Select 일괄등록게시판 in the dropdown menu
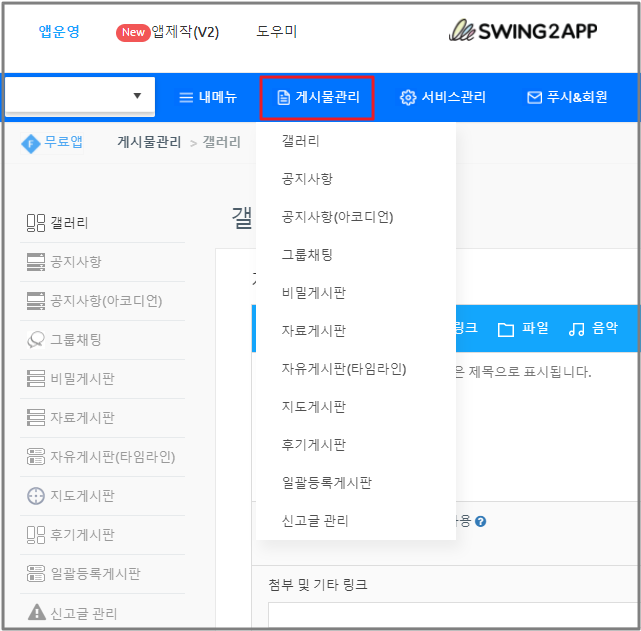The image size is (641, 631). coord(327,483)
